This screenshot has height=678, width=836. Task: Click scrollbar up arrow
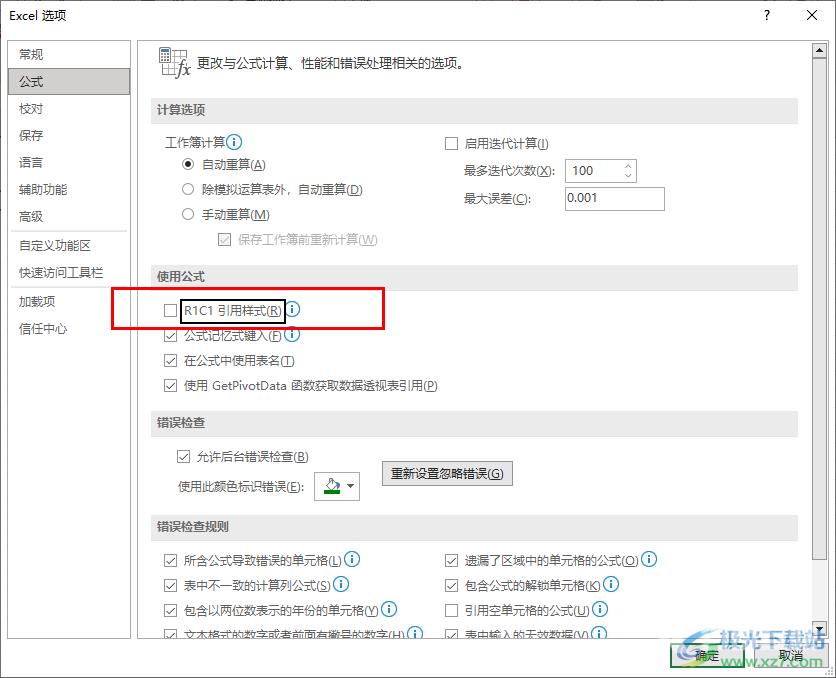819,51
